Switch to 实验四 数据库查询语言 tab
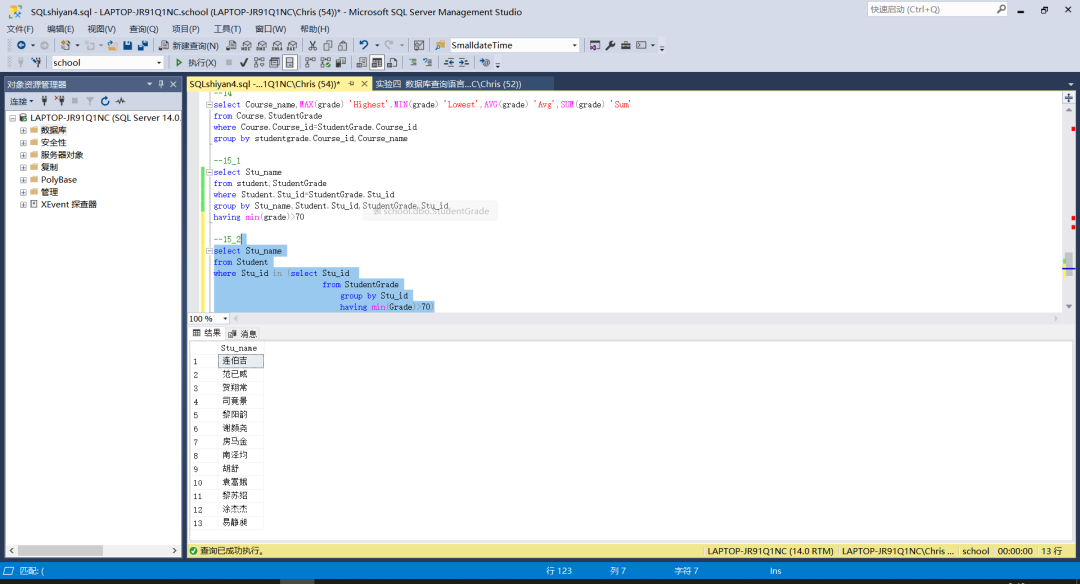Viewport: 1080px width, 584px height. pos(448,84)
